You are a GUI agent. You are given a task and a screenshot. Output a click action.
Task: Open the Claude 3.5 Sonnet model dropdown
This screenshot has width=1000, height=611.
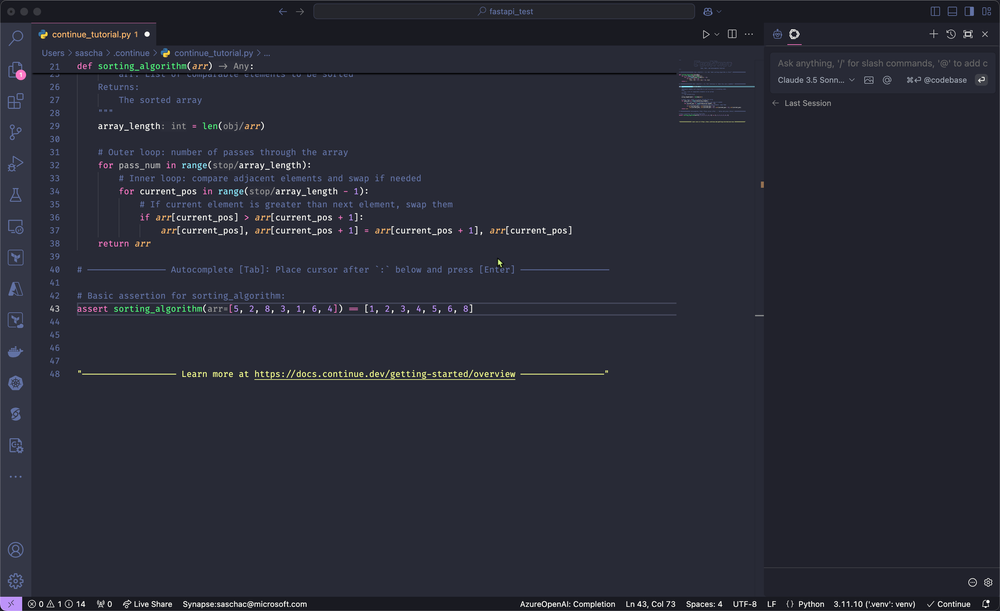point(812,80)
